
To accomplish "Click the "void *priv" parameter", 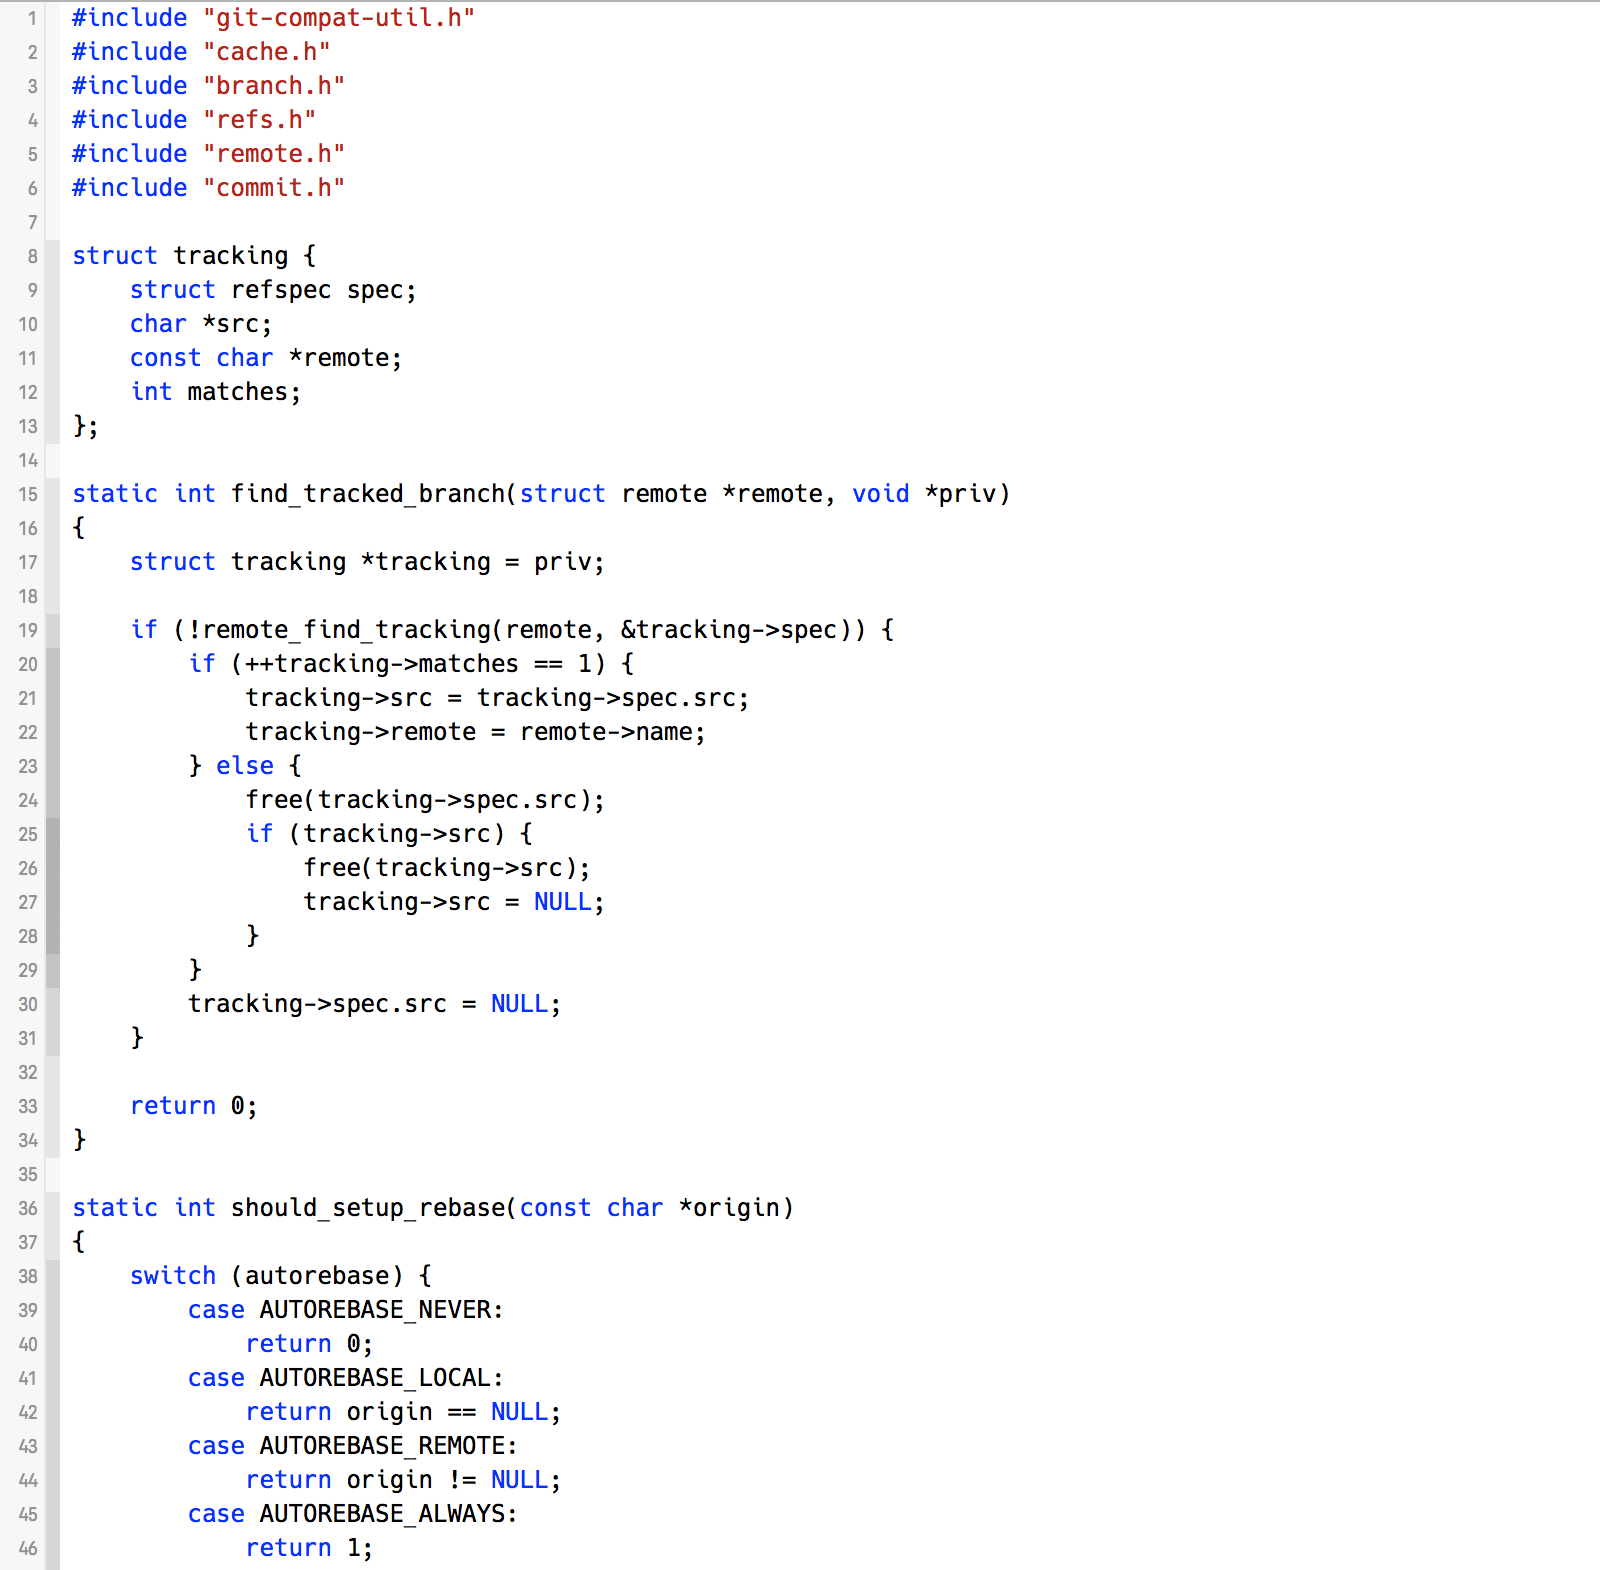I will coord(924,494).
